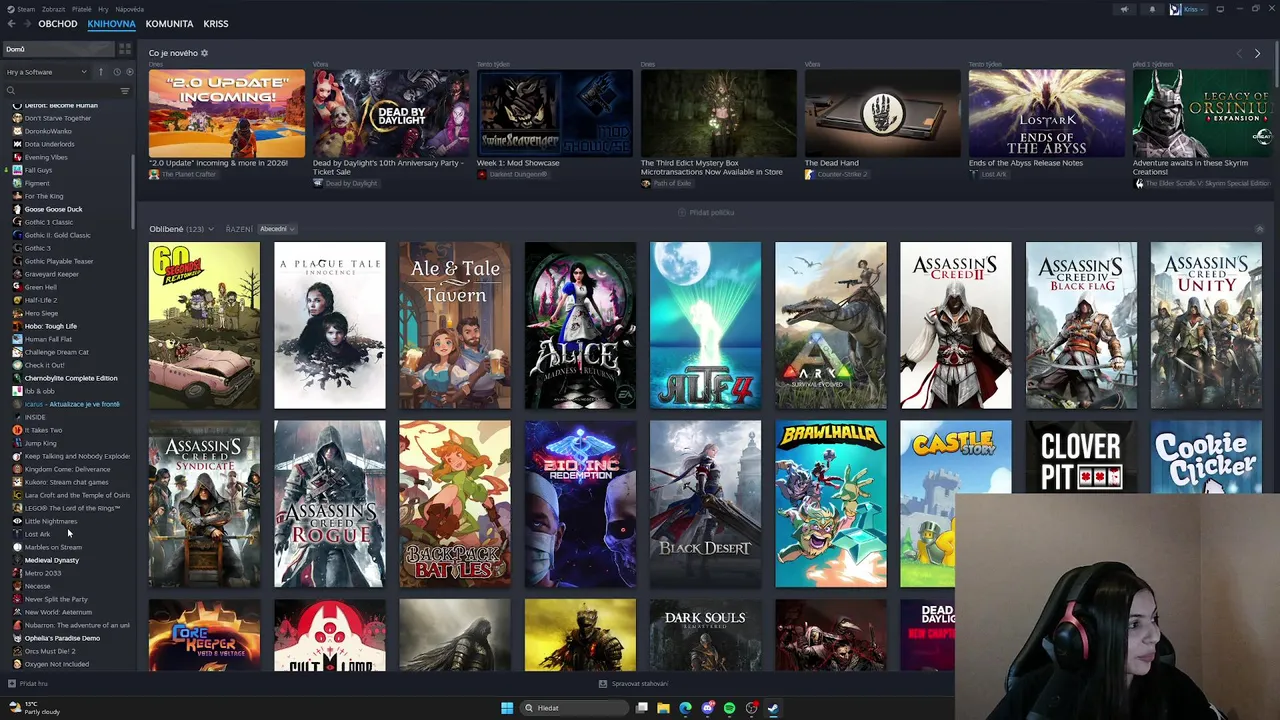Open Dead by Daylight anniversary news thumbnail

tap(391, 113)
